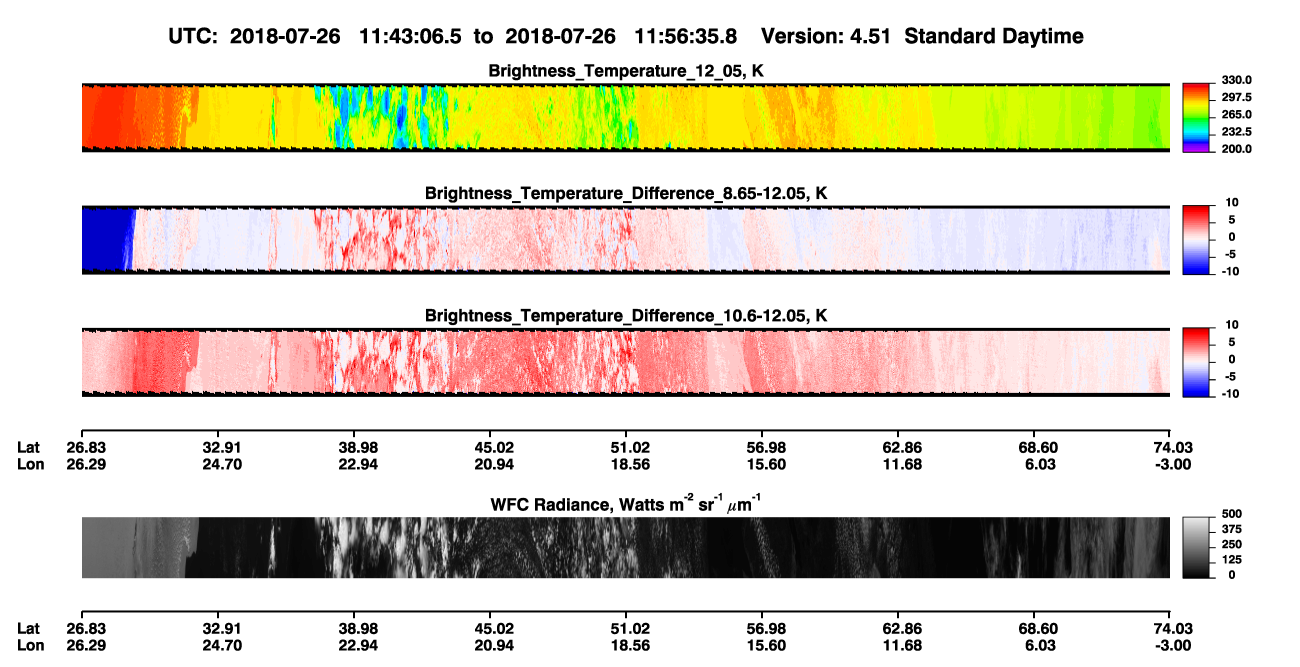Screen dimensions: 1300x667
Task: Click the -10 label on the 8.65-12.05 colorbar
Action: tap(1231, 271)
